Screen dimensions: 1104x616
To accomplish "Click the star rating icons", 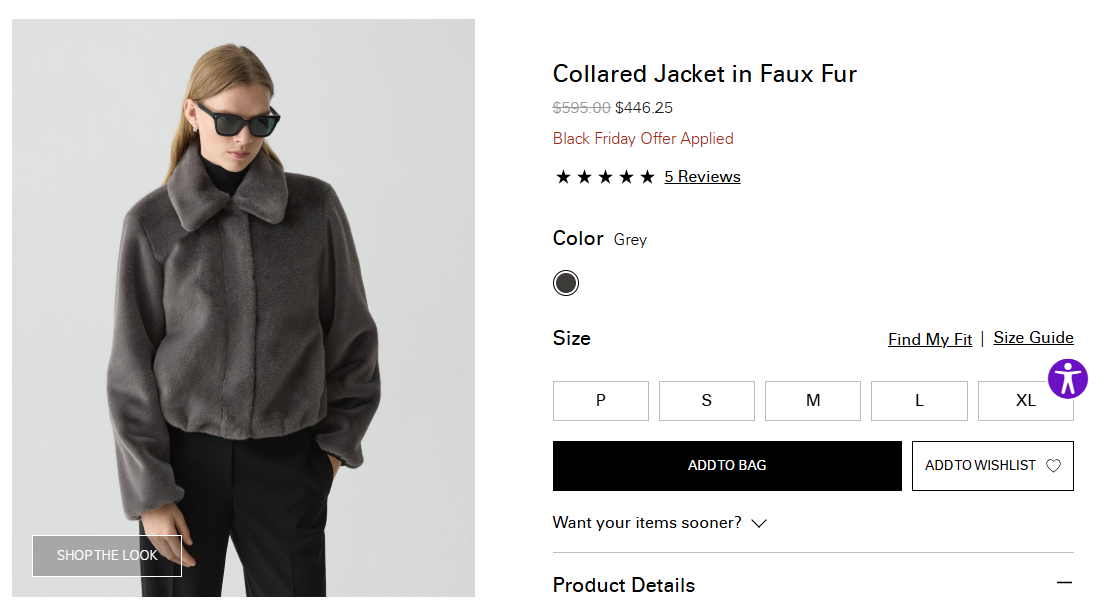I will click(605, 177).
